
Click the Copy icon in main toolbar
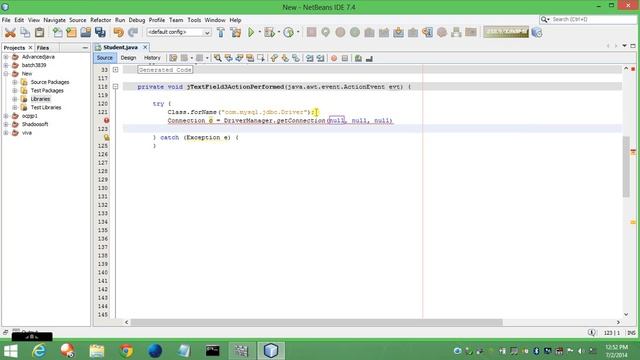[25, 32]
